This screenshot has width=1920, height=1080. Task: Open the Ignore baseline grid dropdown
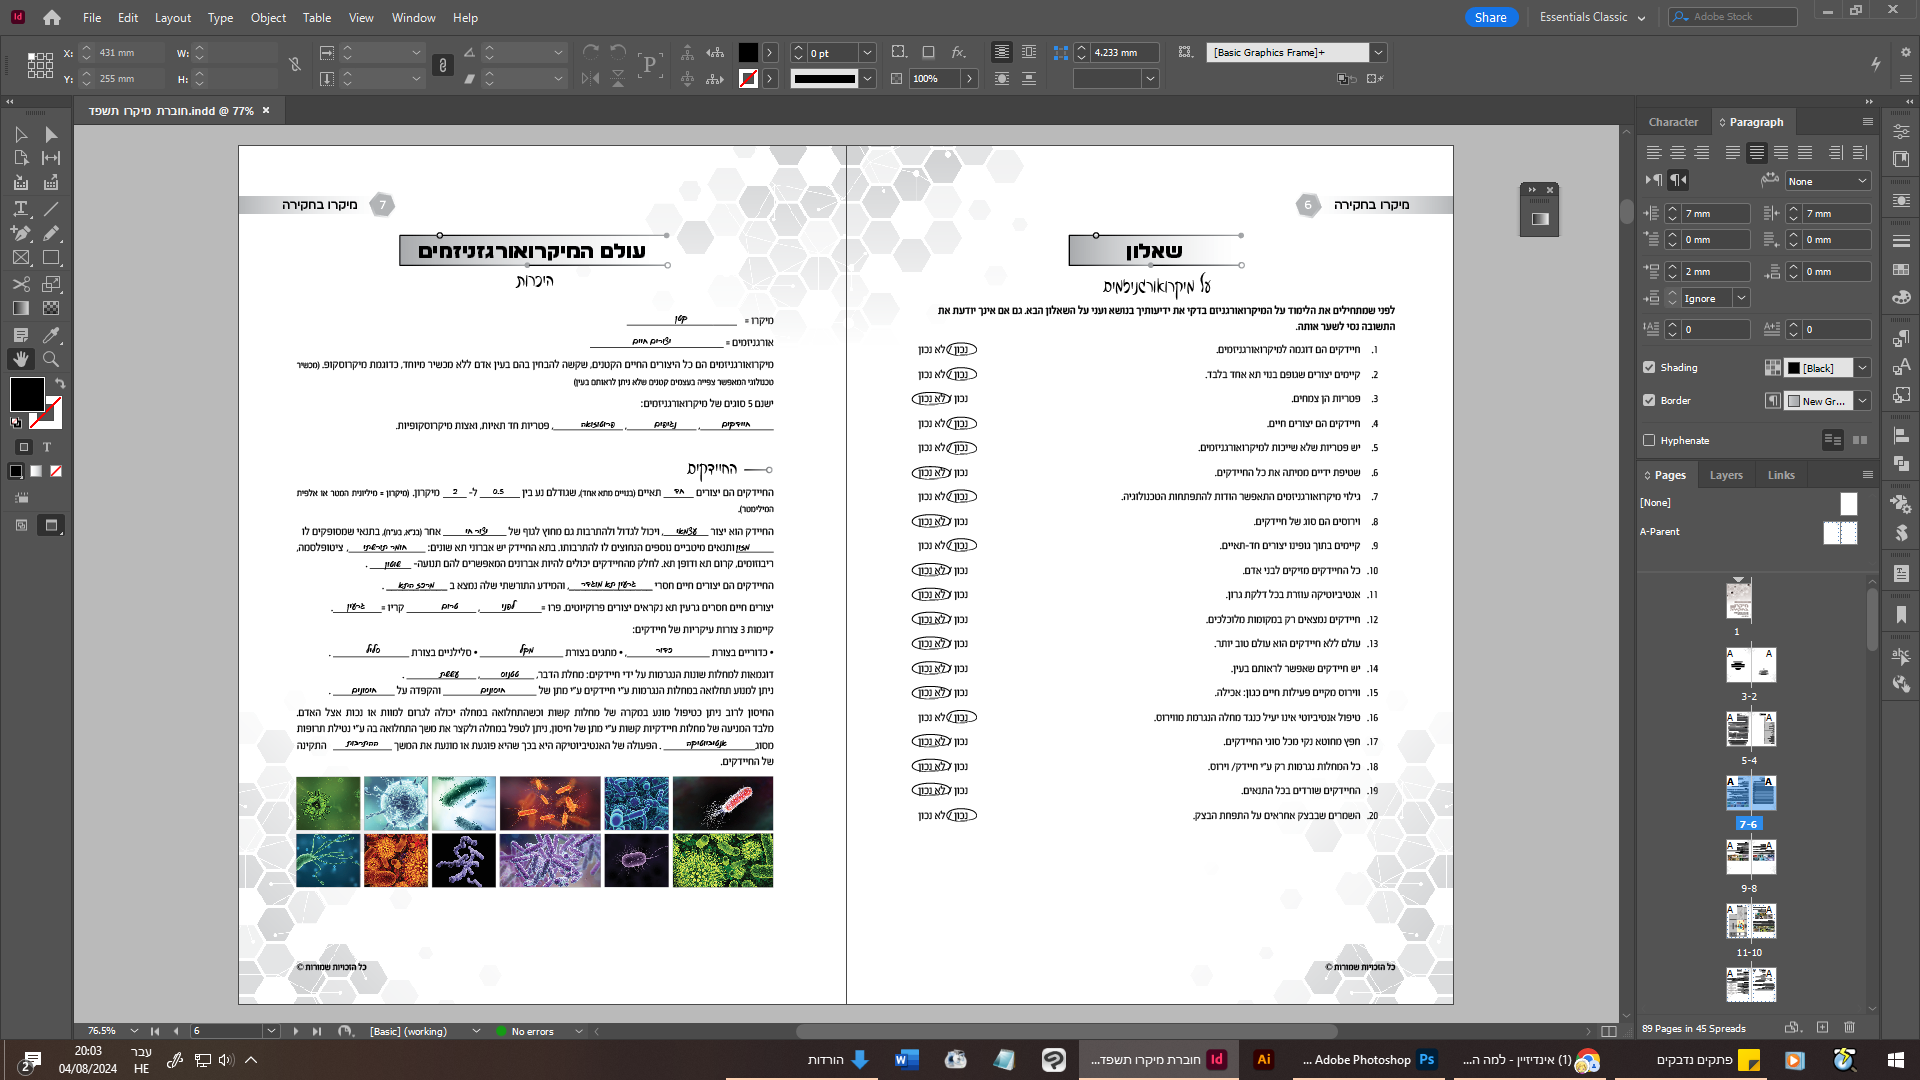pos(1741,298)
